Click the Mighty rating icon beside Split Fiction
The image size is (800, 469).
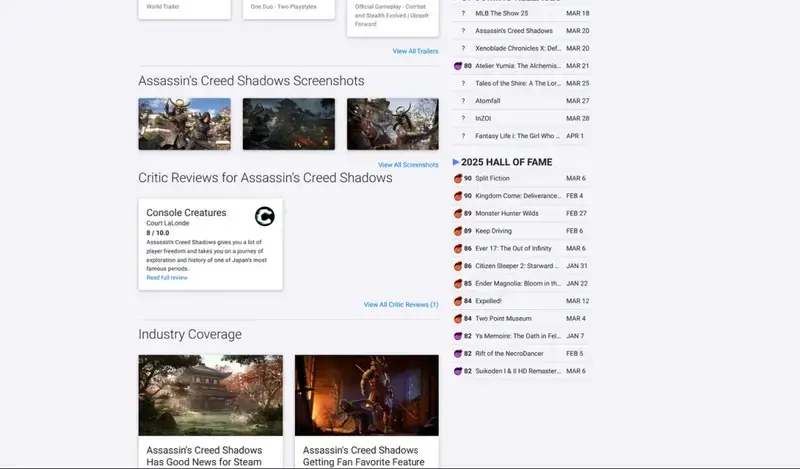pos(458,178)
